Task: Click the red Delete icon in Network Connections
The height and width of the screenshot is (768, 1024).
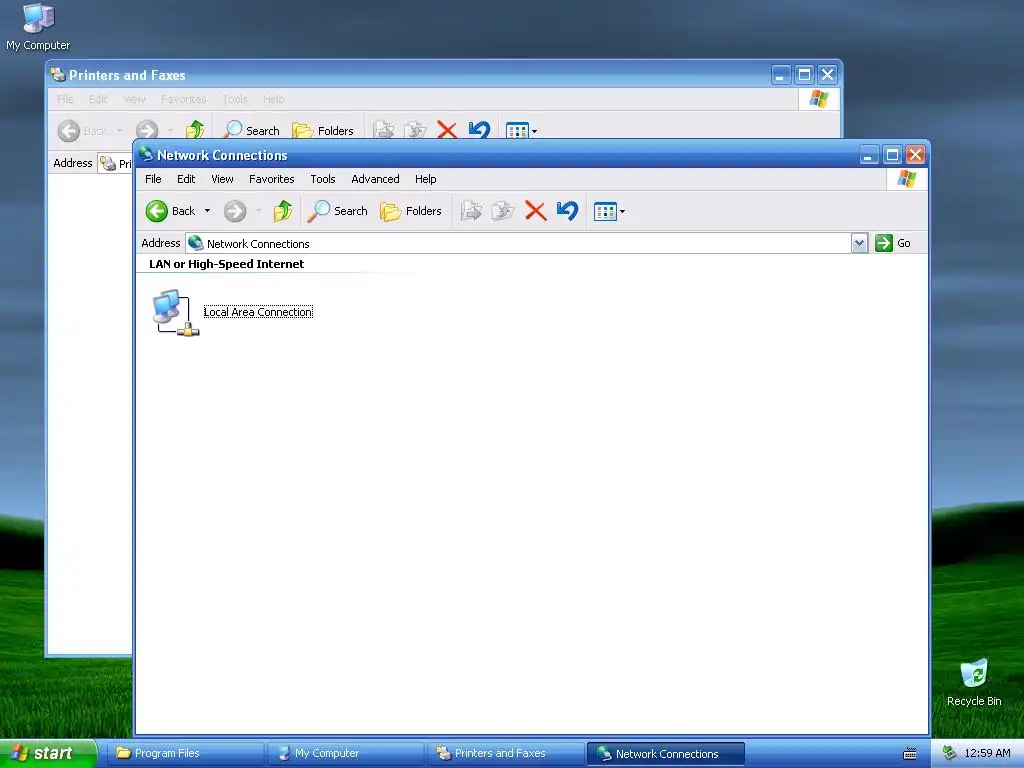Action: (536, 211)
